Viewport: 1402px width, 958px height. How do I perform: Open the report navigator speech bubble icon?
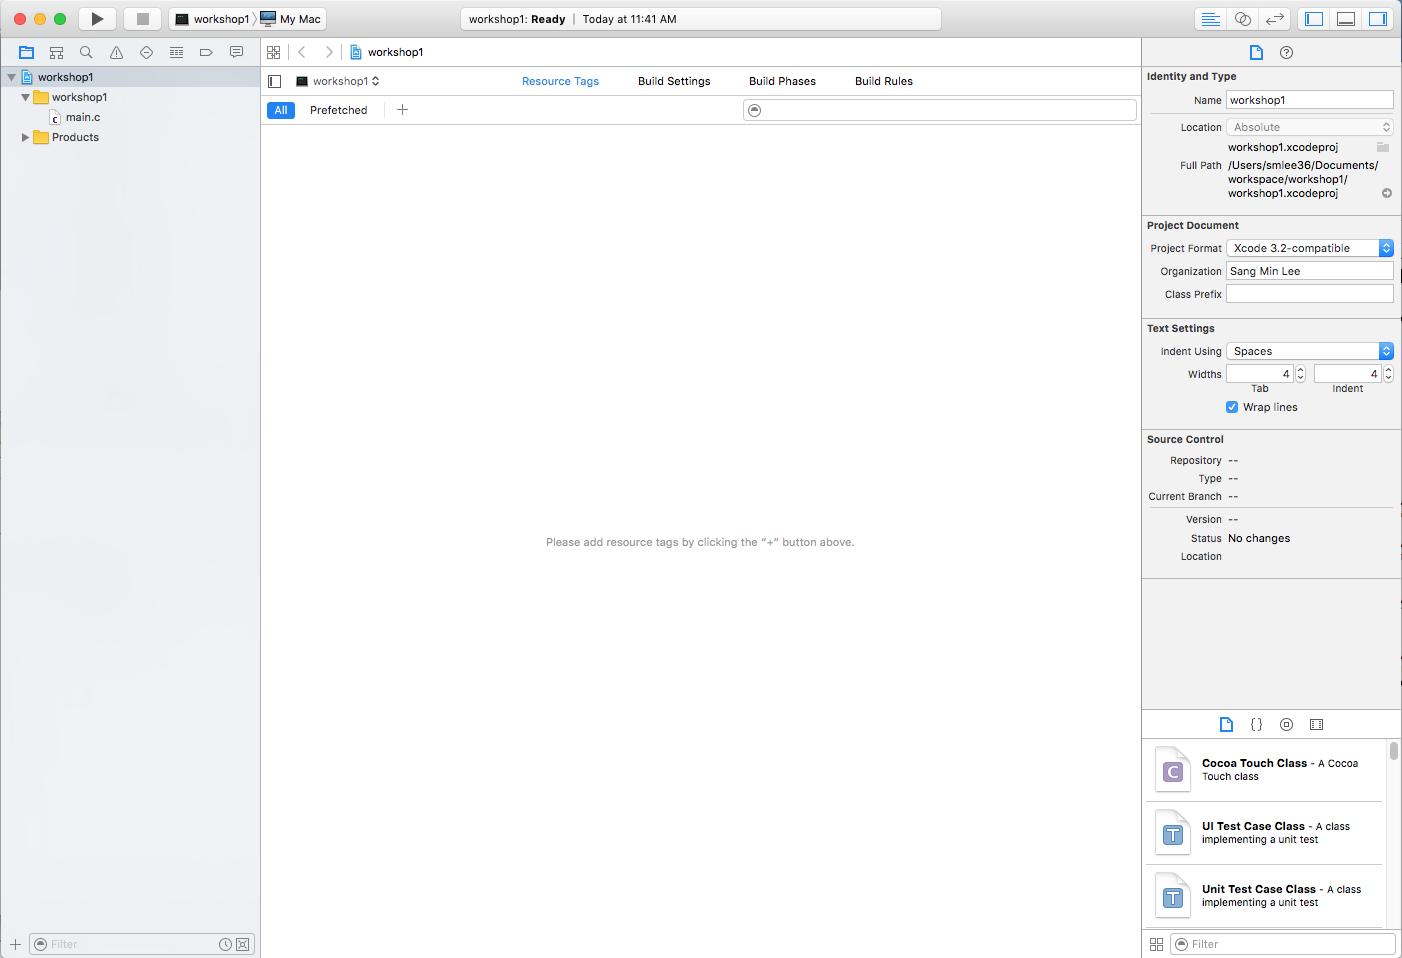236,52
